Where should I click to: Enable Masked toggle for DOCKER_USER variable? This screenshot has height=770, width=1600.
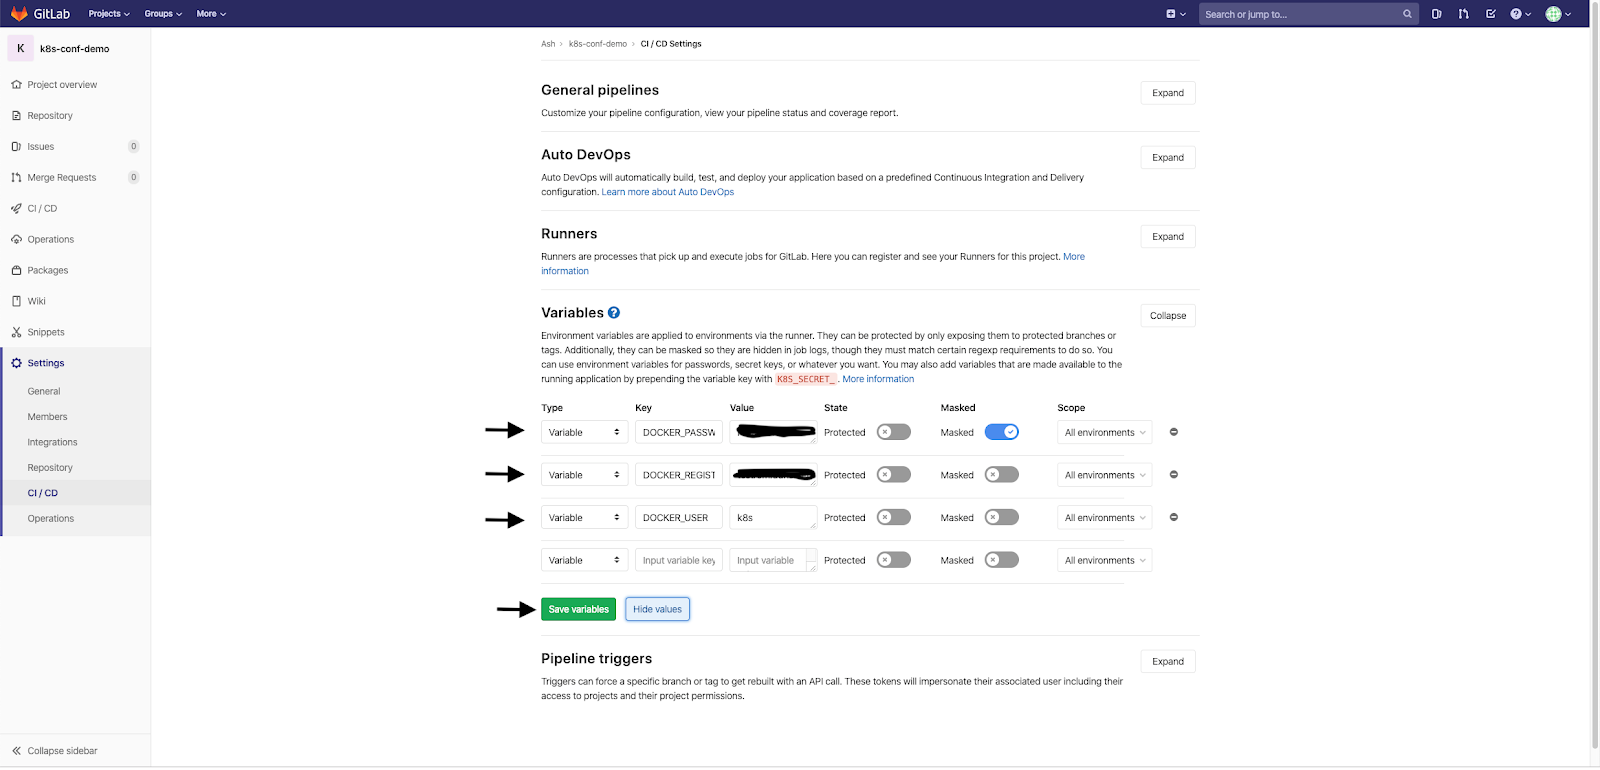click(x=1001, y=517)
